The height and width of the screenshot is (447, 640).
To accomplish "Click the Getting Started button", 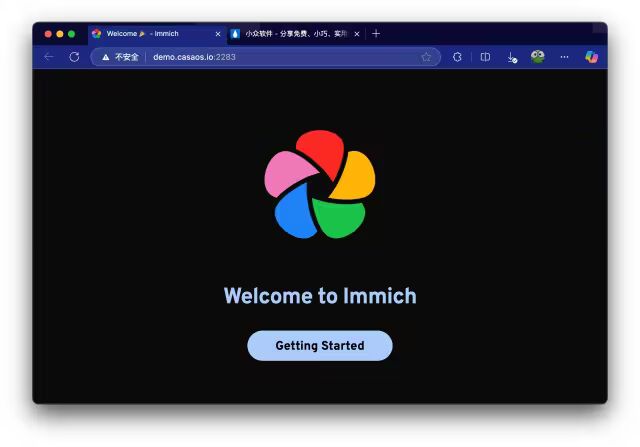I will (320, 345).
